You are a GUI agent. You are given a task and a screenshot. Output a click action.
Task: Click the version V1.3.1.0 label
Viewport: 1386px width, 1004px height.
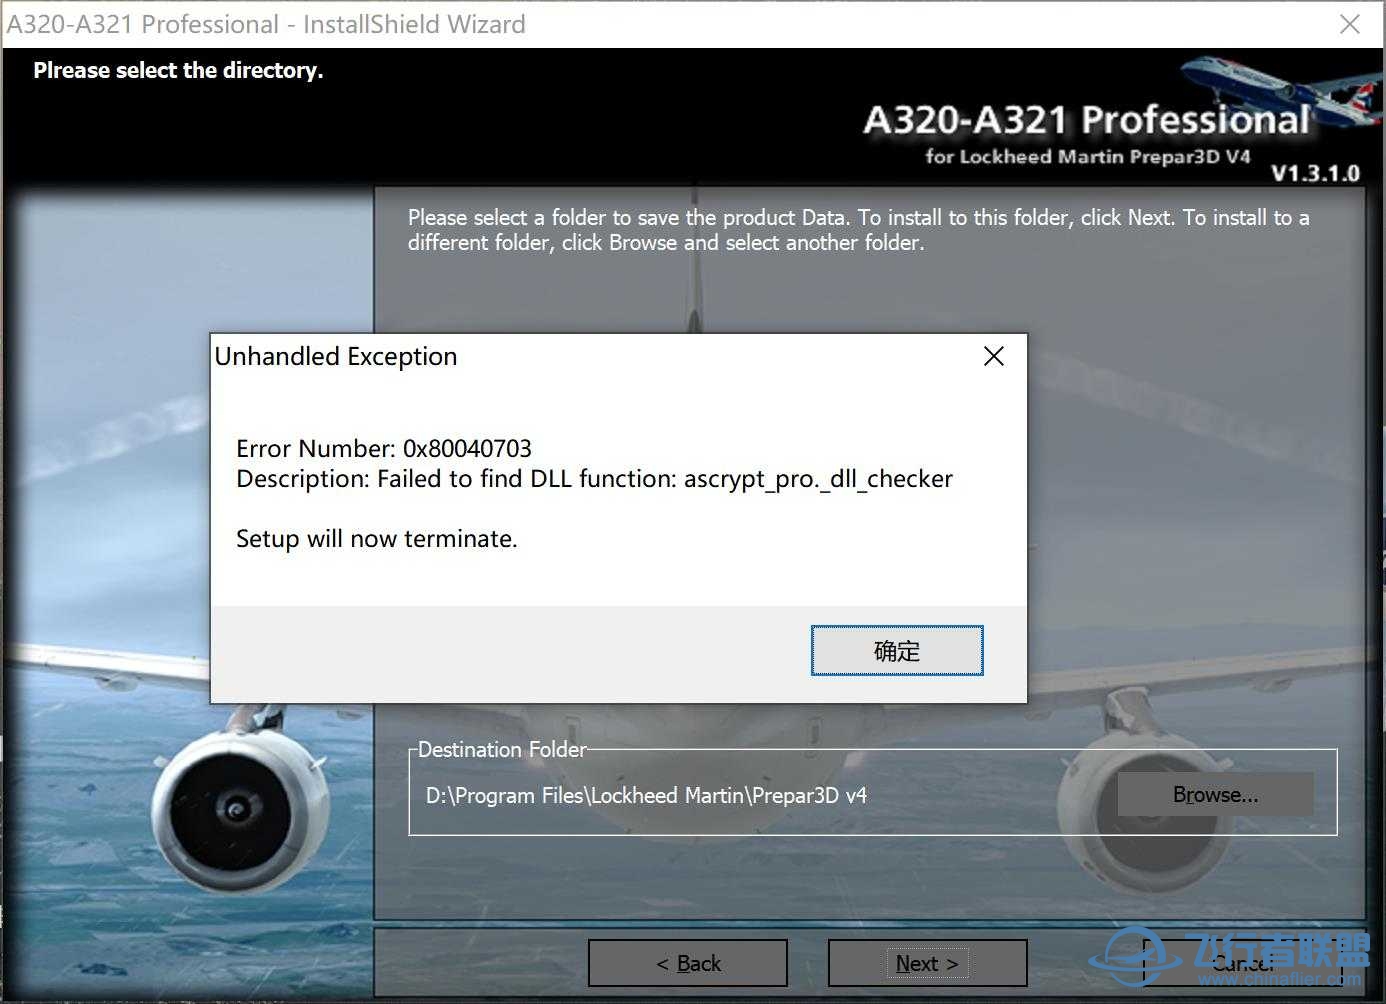1315,173
